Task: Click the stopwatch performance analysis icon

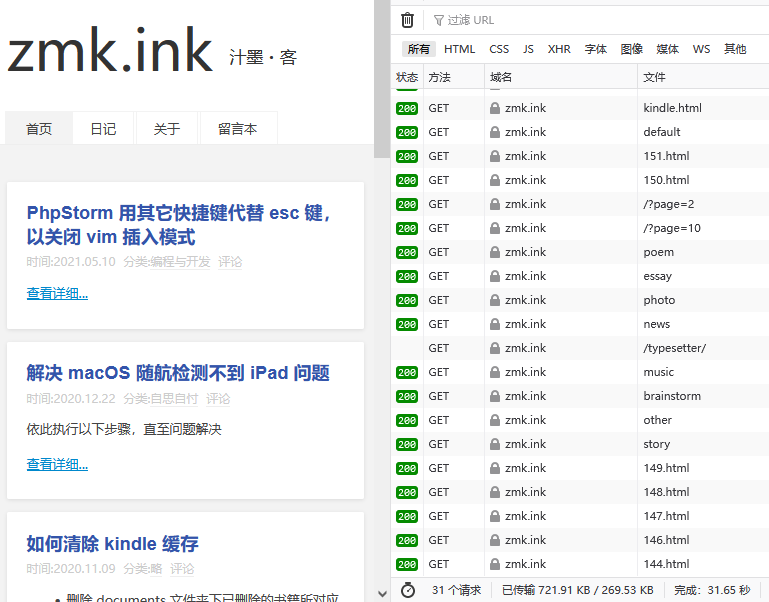Action: coord(407,590)
